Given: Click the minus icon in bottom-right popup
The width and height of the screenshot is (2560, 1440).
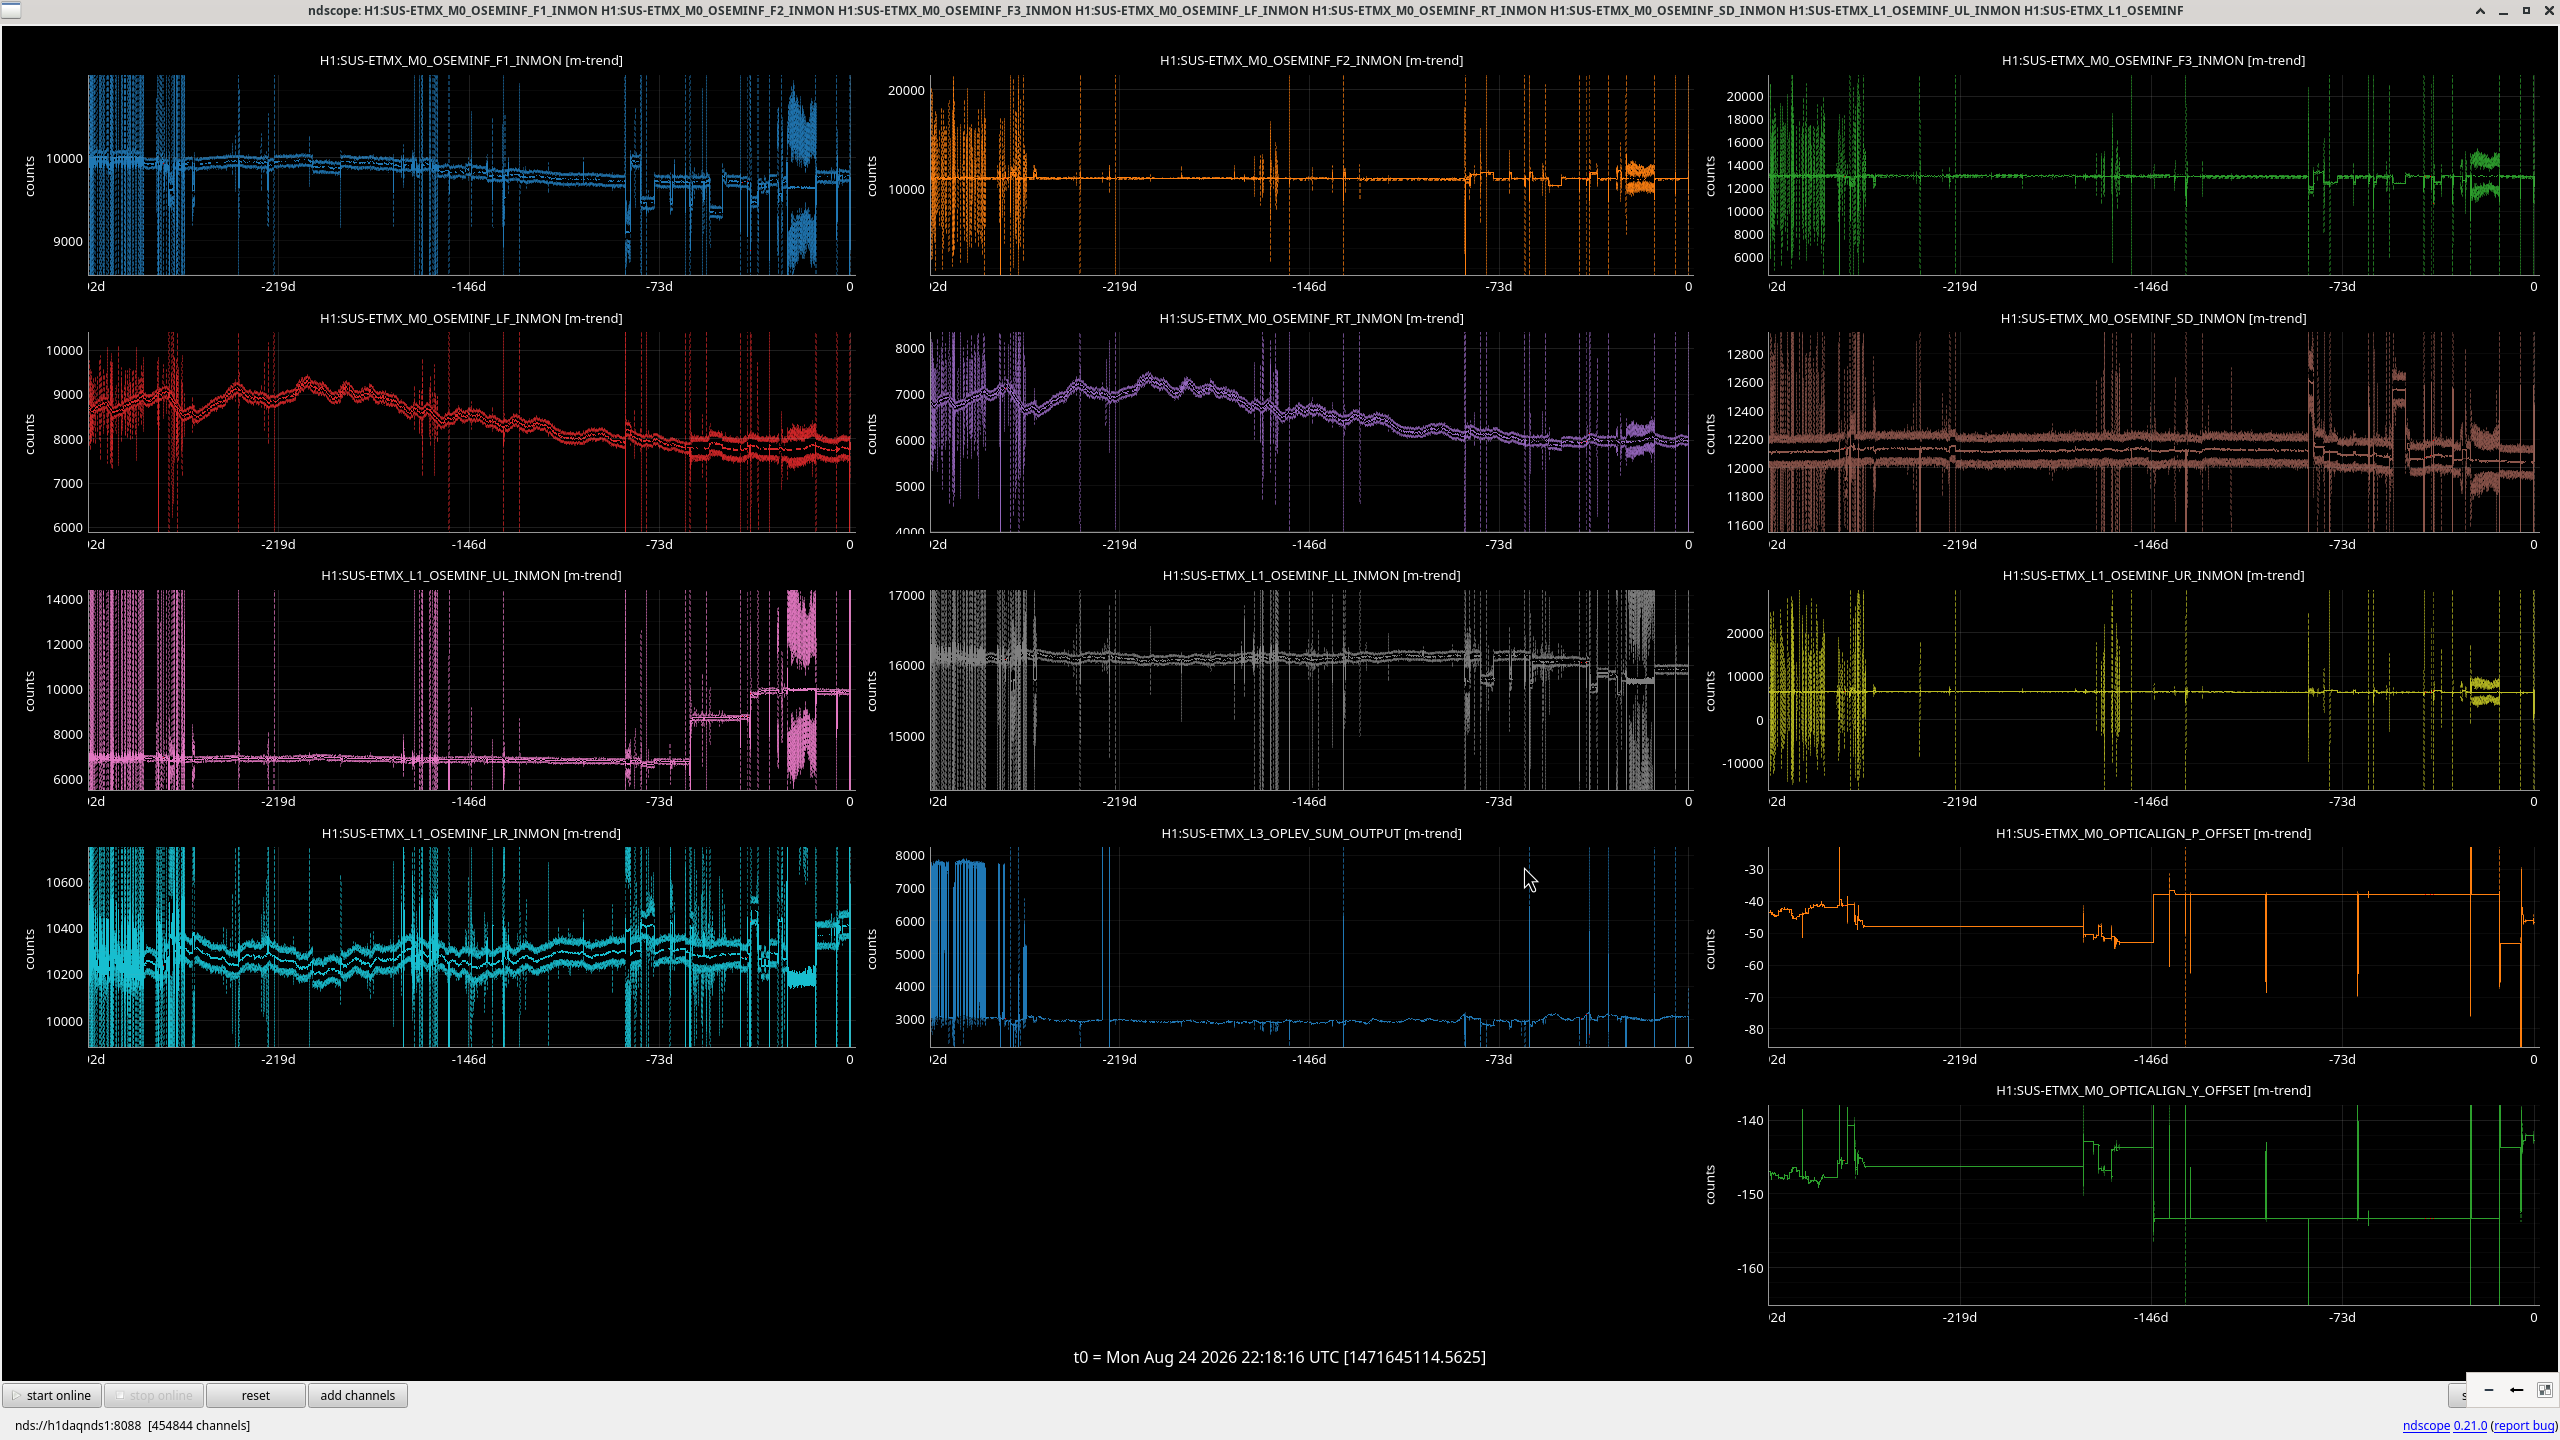Looking at the screenshot, I should tap(2489, 1390).
